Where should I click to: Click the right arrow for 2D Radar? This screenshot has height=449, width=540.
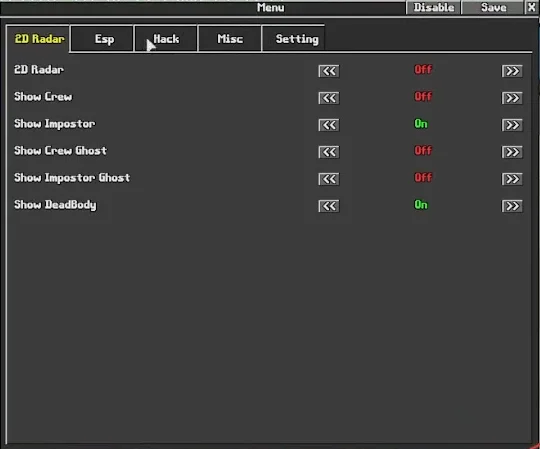point(512,71)
